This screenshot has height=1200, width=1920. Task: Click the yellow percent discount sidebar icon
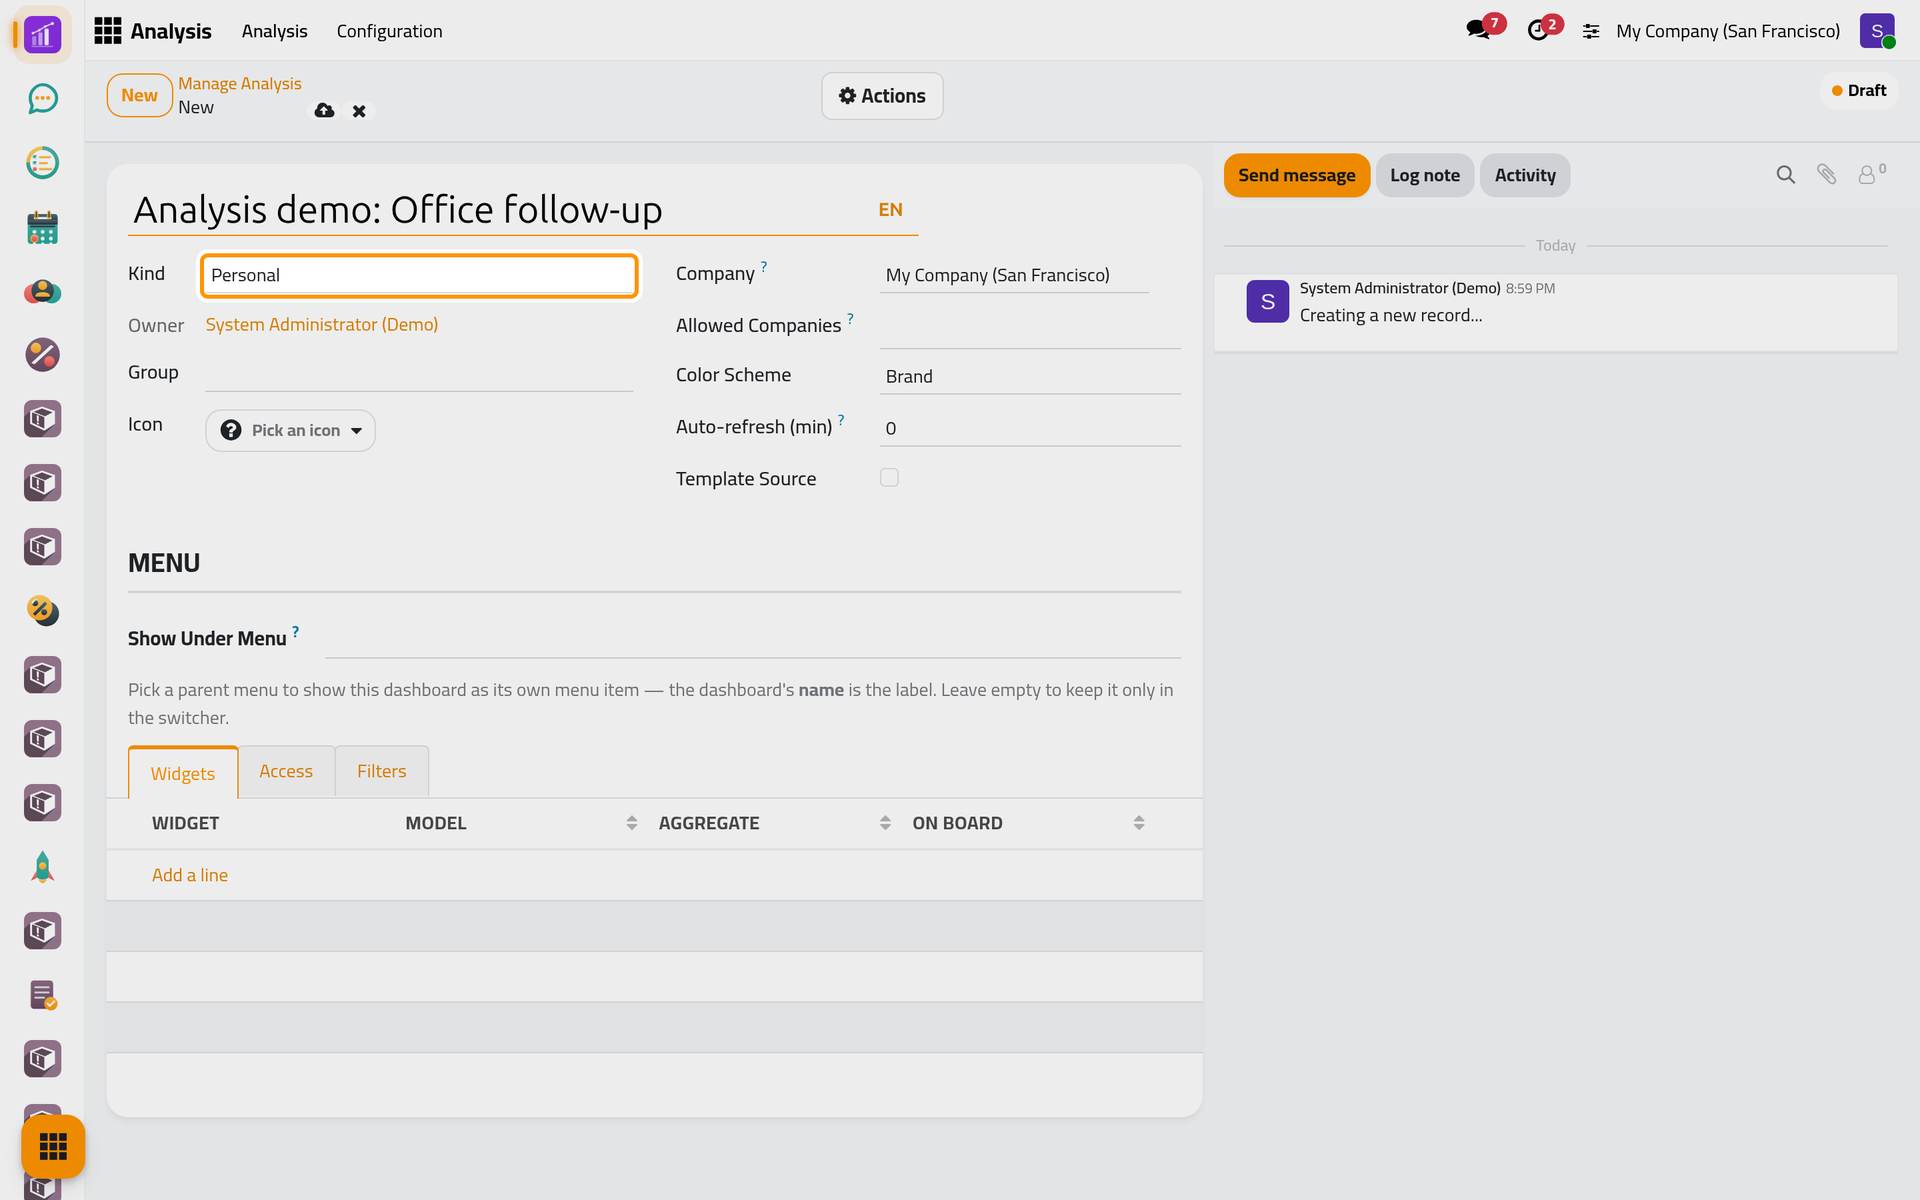point(42,611)
